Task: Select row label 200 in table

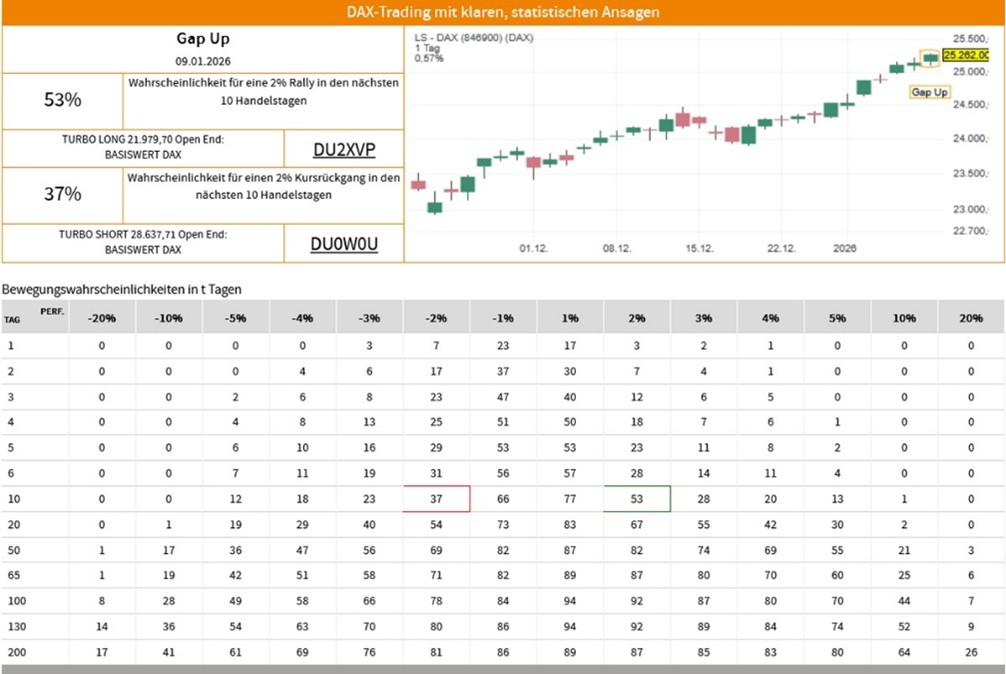Action: [13, 652]
